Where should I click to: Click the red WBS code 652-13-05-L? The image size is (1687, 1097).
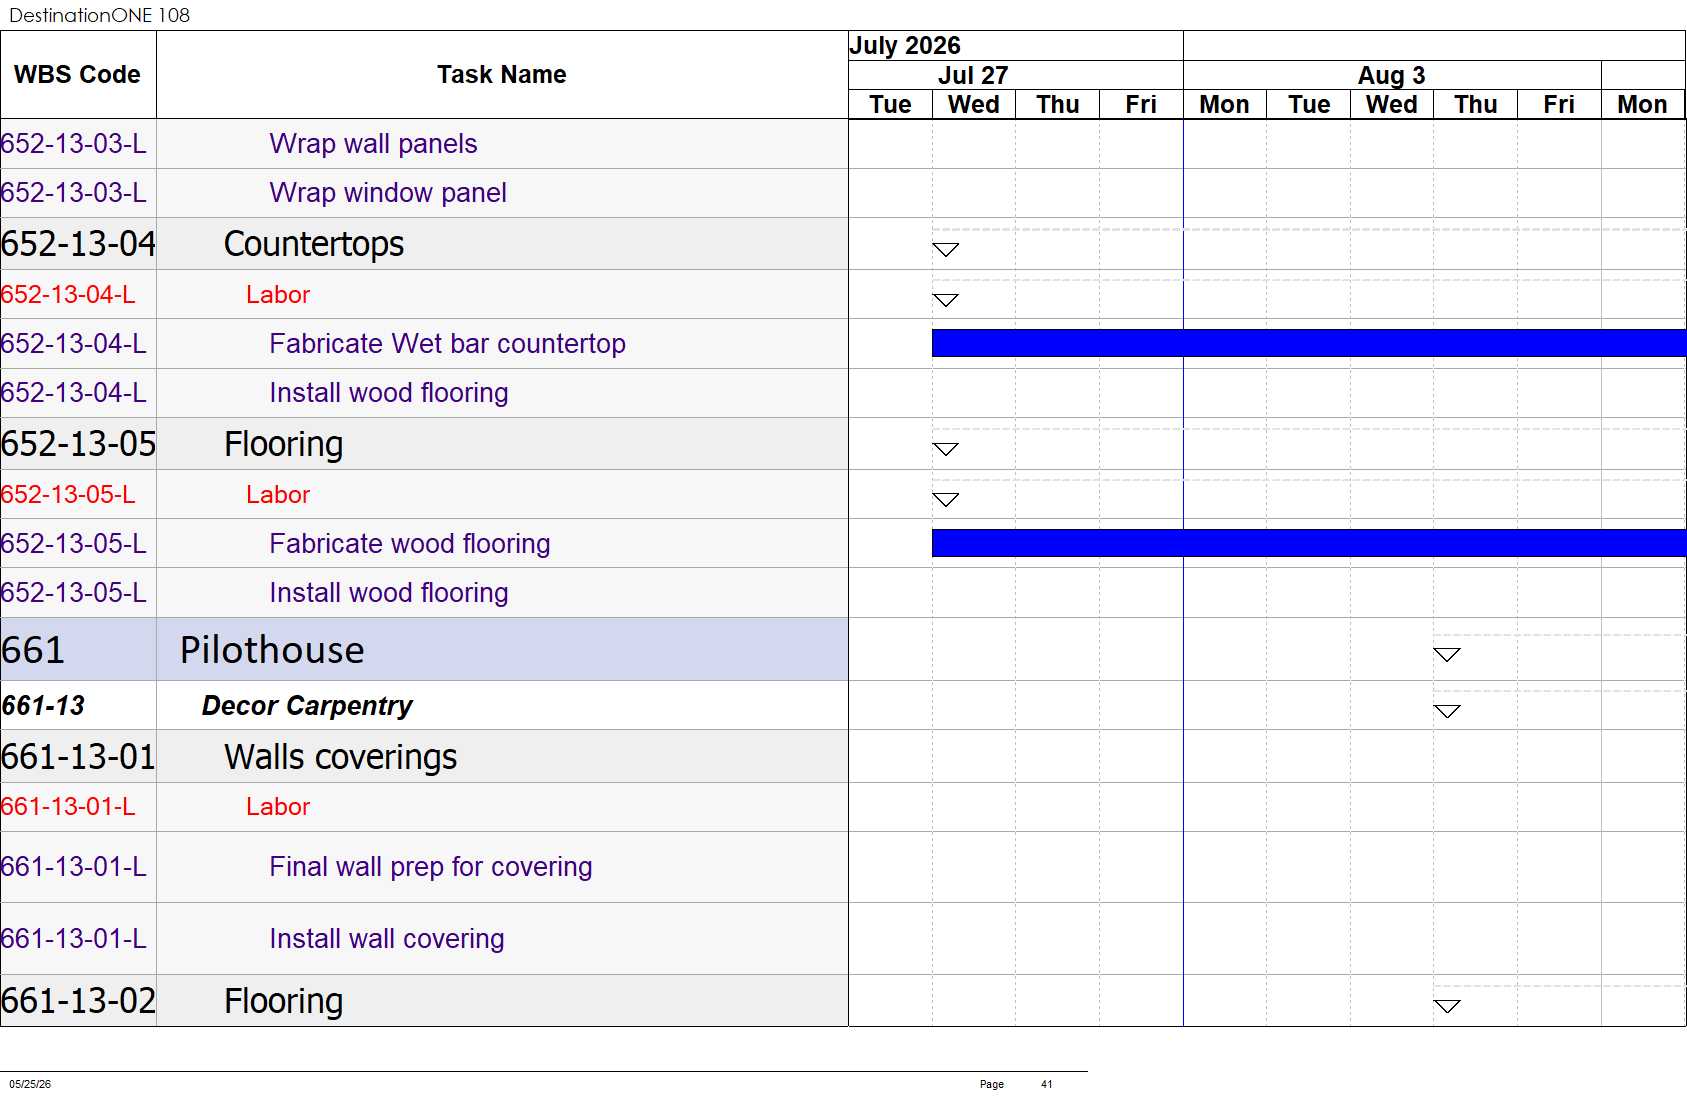[68, 495]
